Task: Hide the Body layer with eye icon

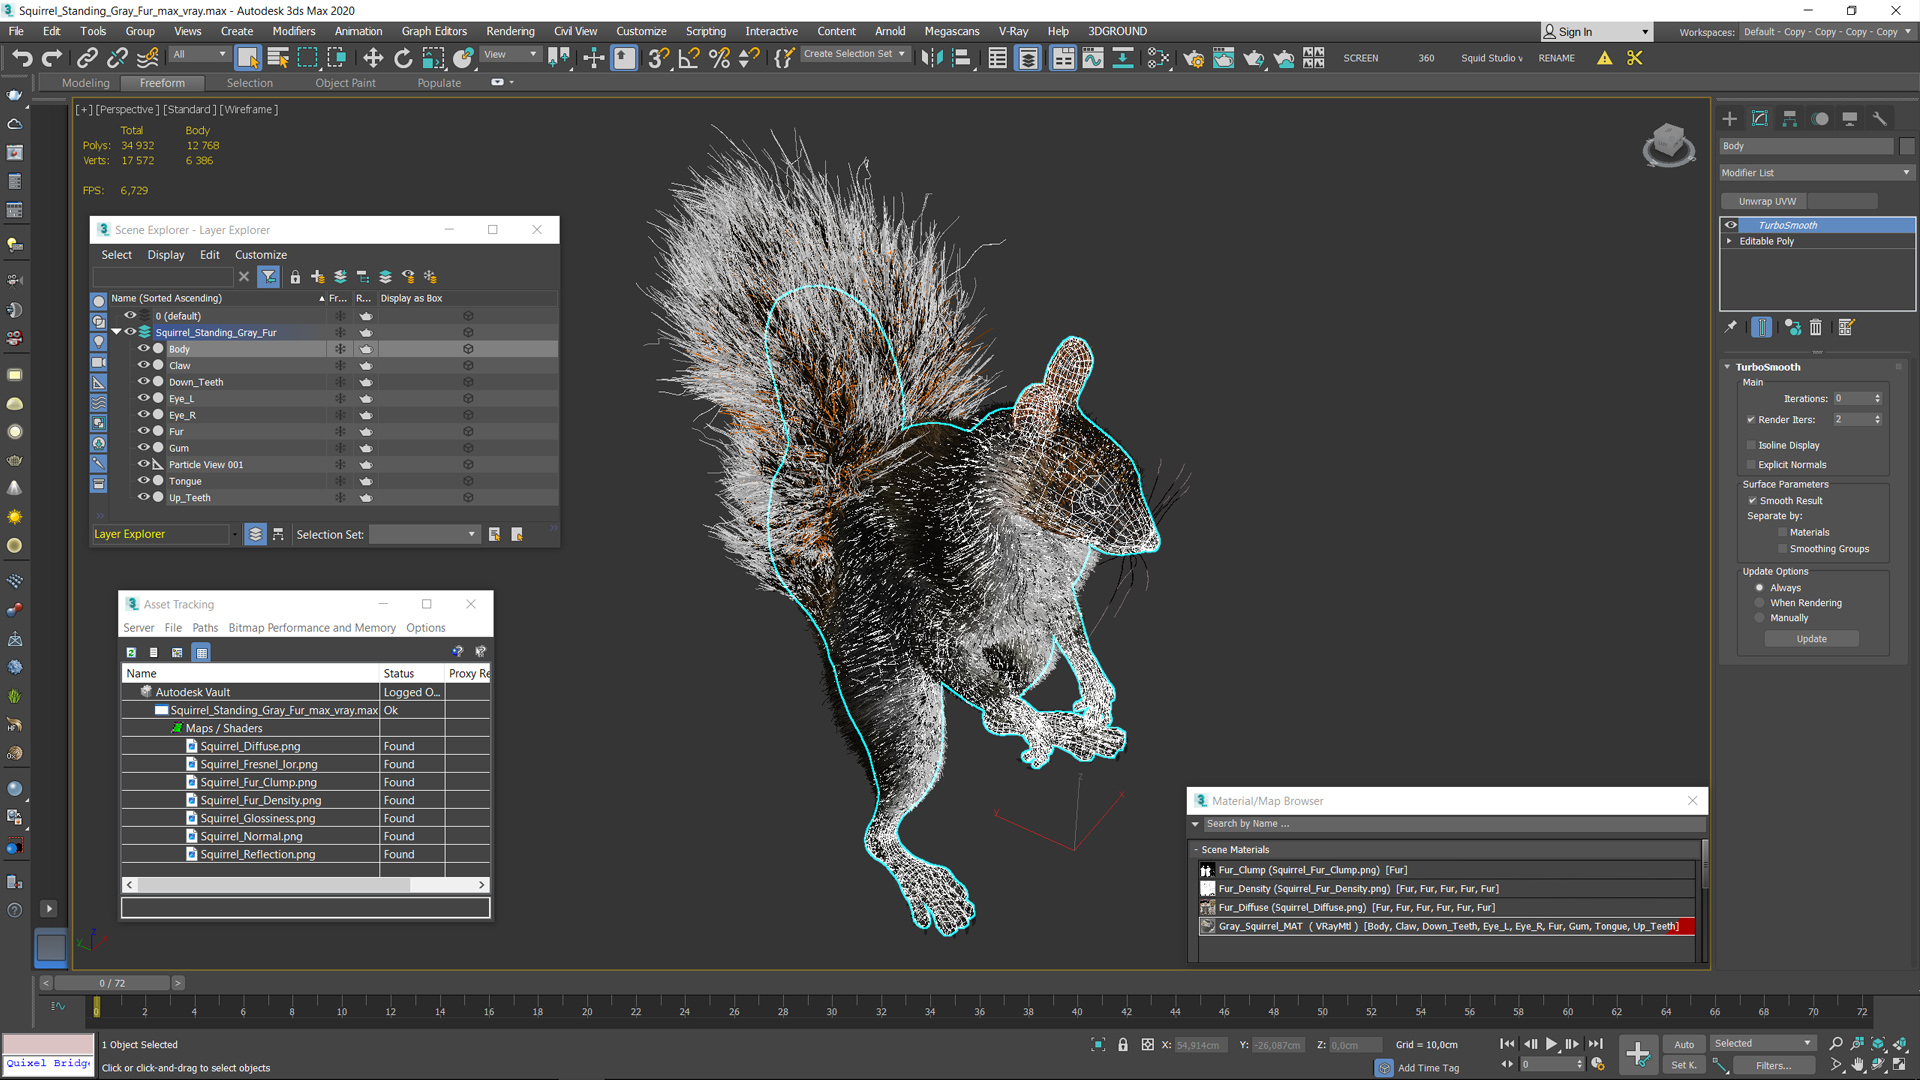Action: [x=143, y=349]
